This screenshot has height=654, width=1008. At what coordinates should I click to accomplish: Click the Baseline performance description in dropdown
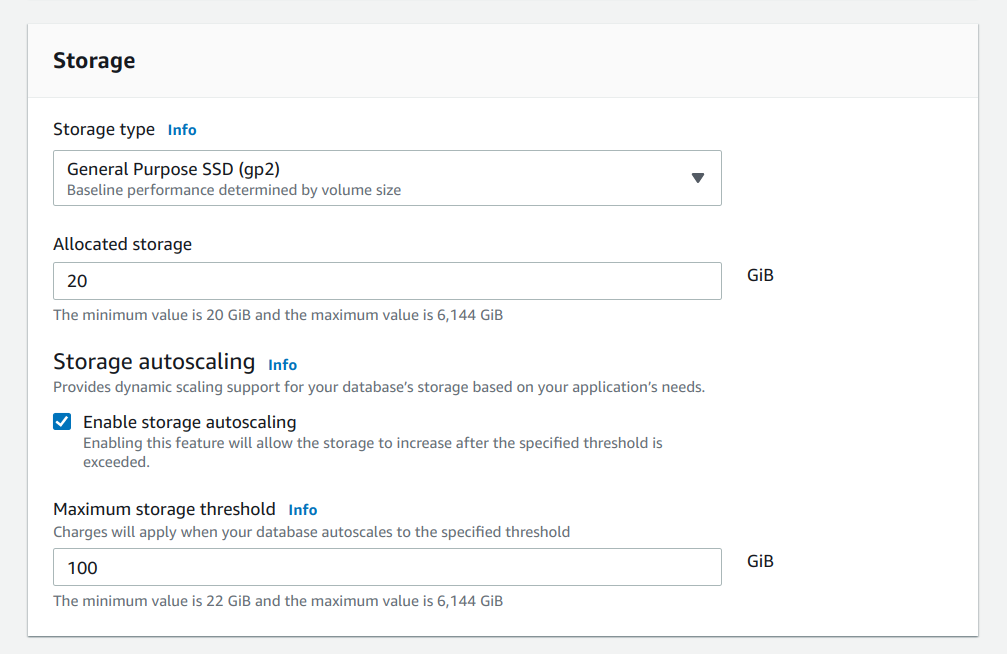coord(234,190)
